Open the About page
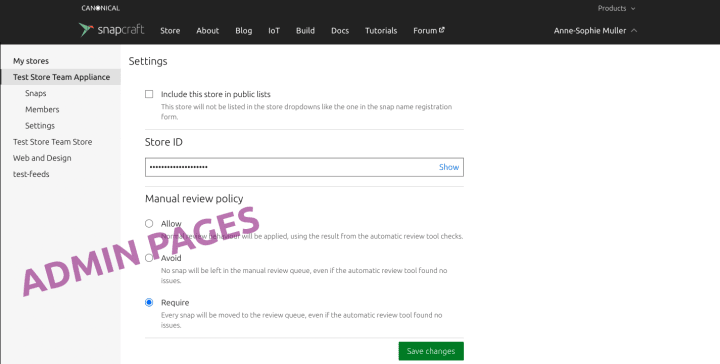720x364 pixels. 208,31
